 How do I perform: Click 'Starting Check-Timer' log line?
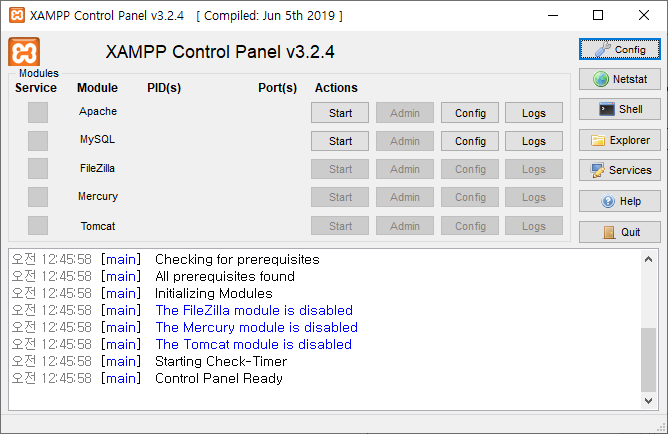(x=221, y=362)
